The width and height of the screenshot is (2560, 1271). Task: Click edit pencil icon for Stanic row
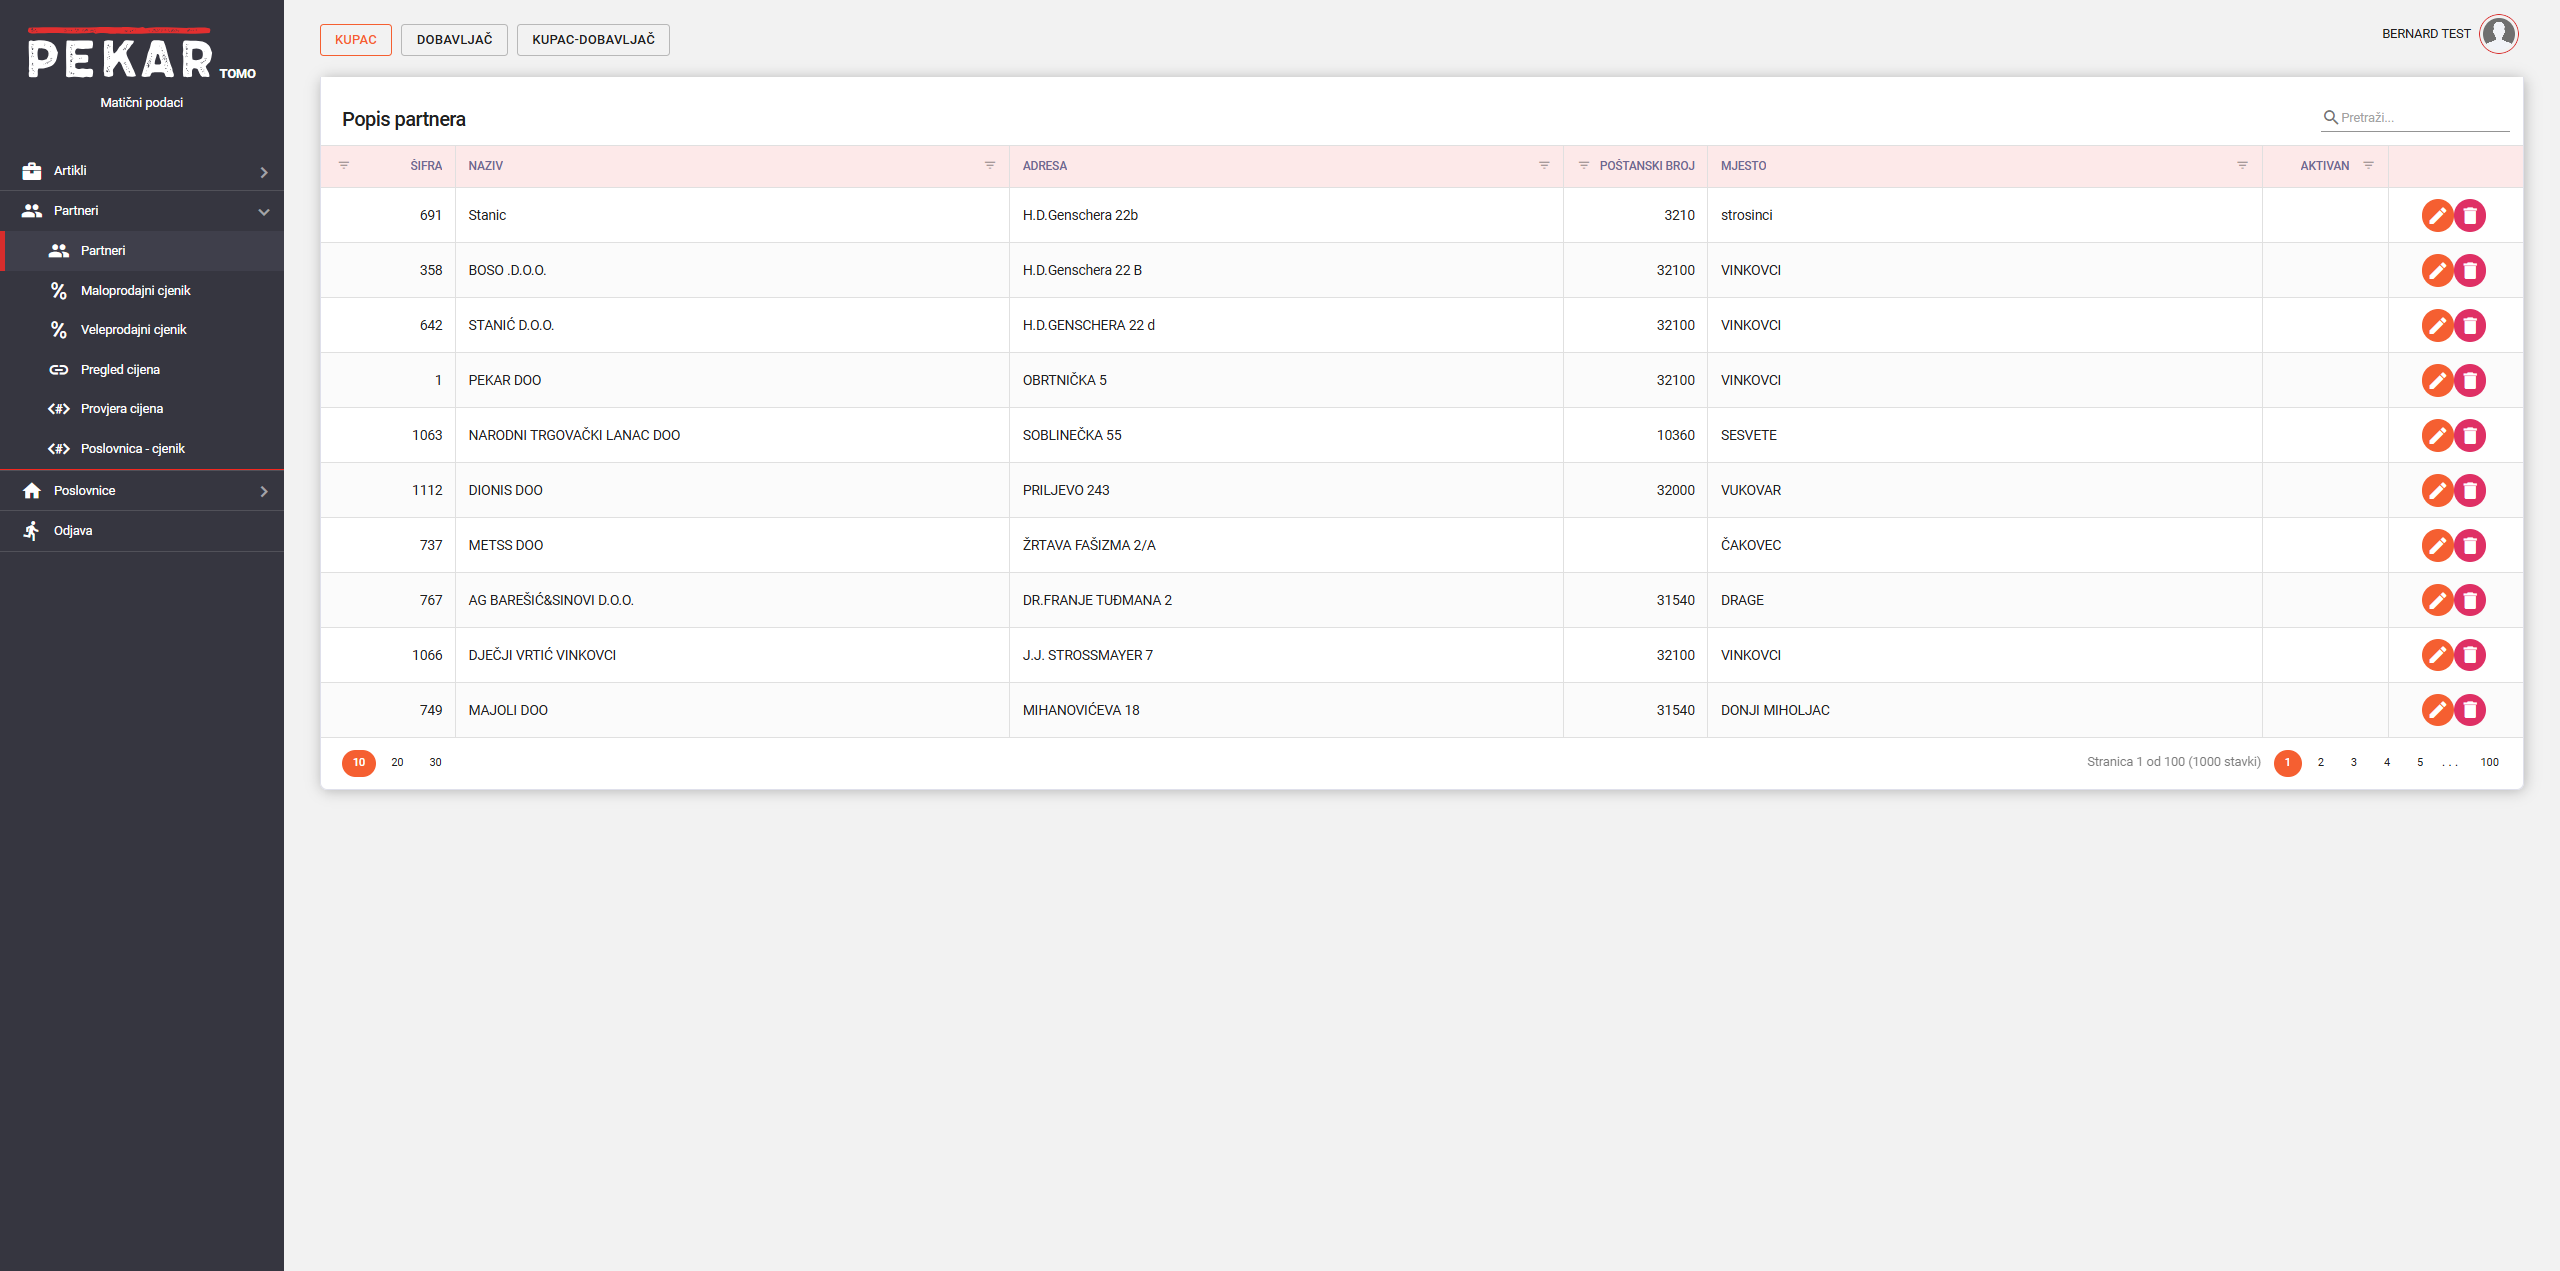[2437, 215]
